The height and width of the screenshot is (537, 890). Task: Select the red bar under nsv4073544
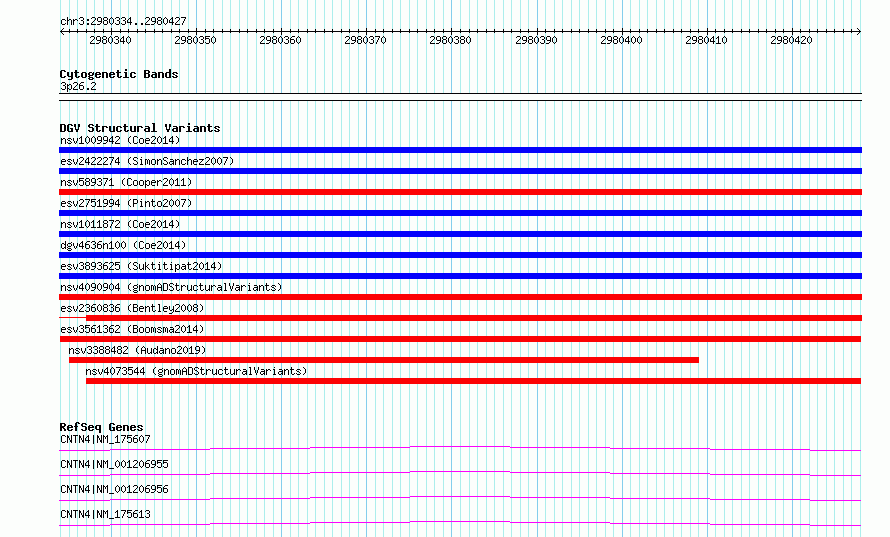coord(473,381)
